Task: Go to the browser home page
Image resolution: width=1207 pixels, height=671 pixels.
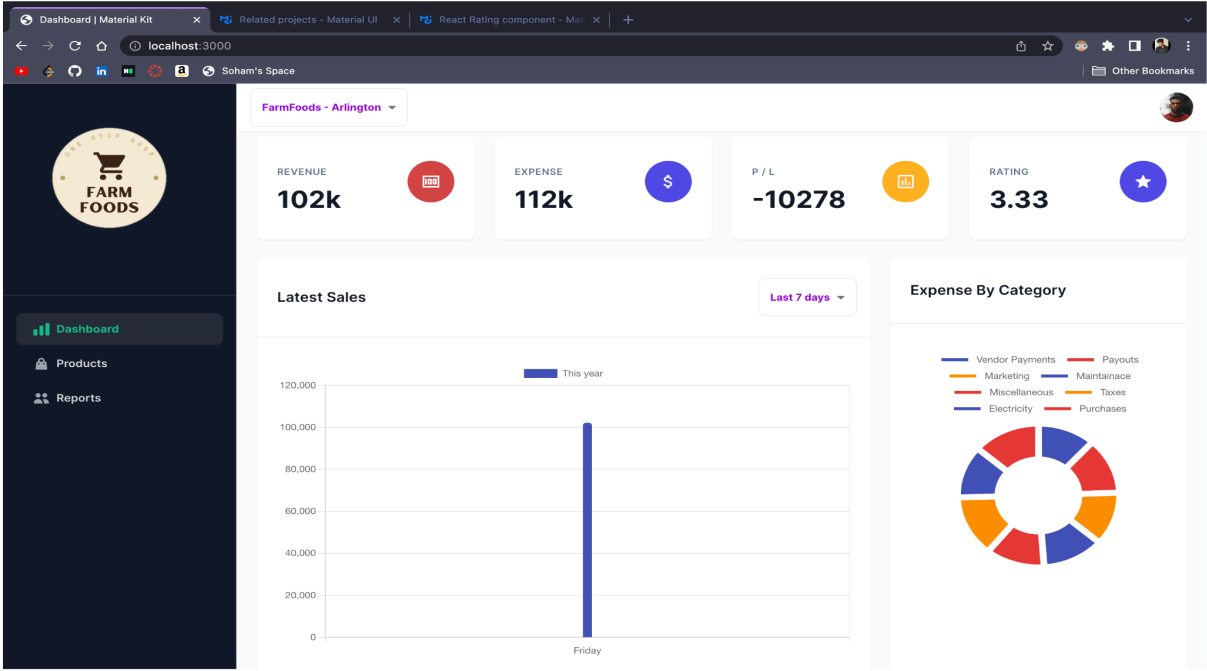Action: 101,45
